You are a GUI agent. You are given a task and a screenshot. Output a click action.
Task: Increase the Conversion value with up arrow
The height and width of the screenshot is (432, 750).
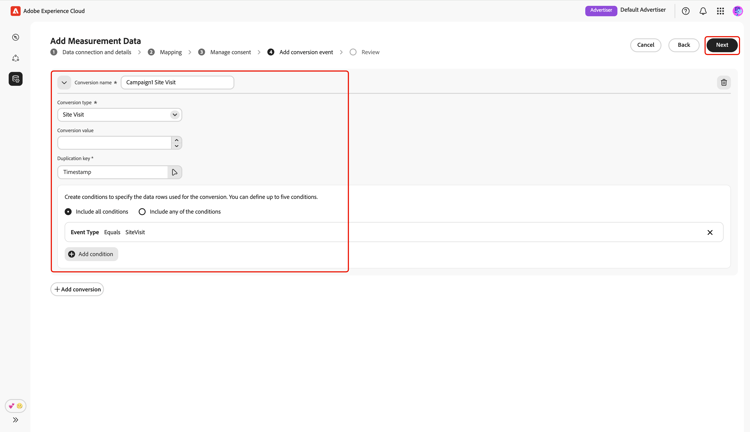pyautogui.click(x=176, y=140)
